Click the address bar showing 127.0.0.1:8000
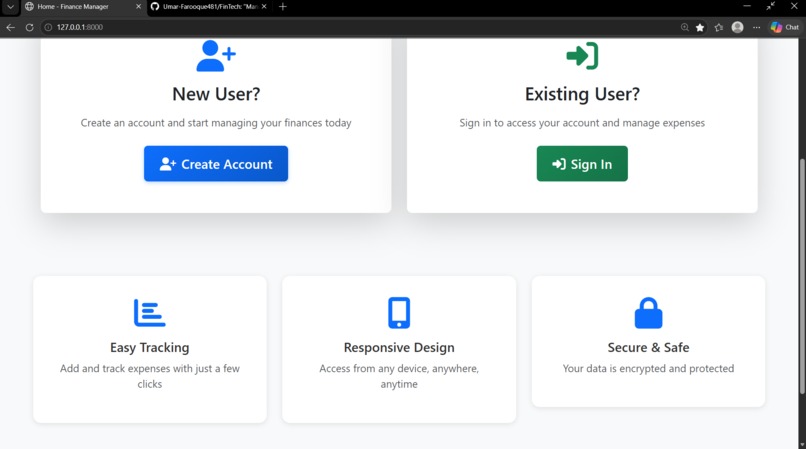The width and height of the screenshot is (806, 449). tap(360, 27)
